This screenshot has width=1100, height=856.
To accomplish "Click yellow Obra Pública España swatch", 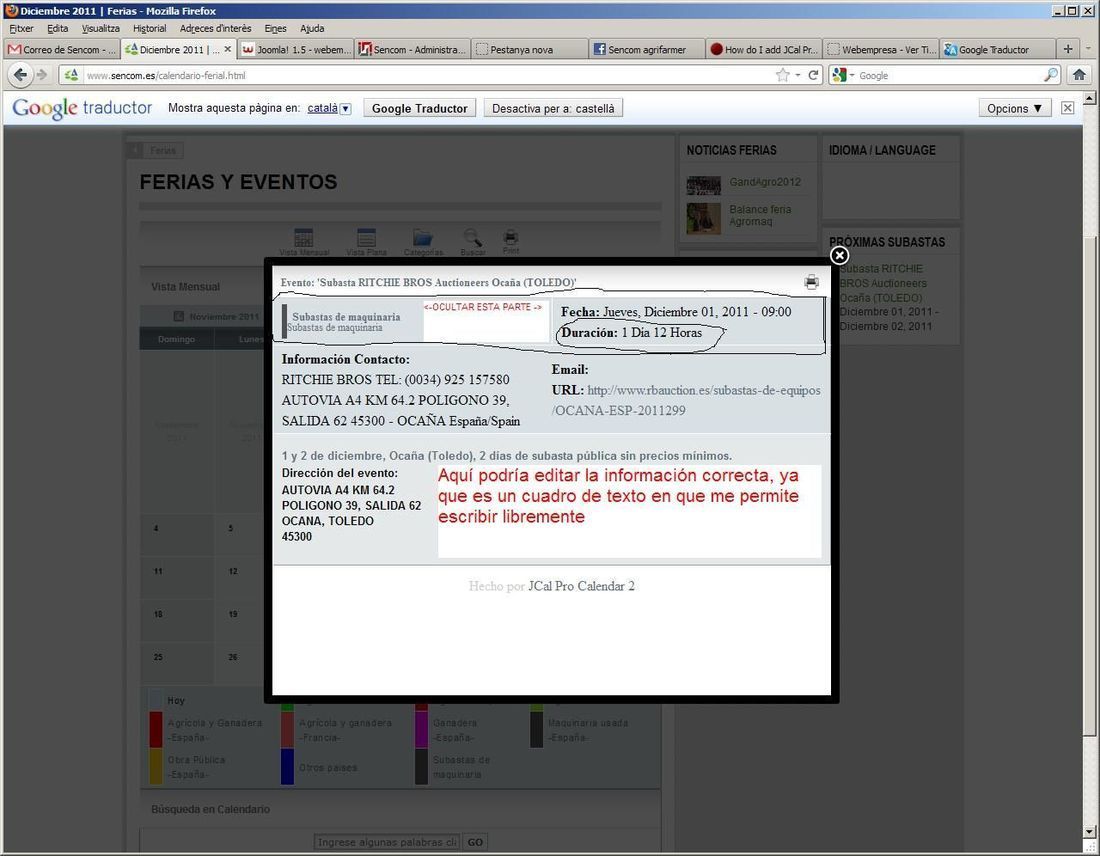I will [156, 767].
